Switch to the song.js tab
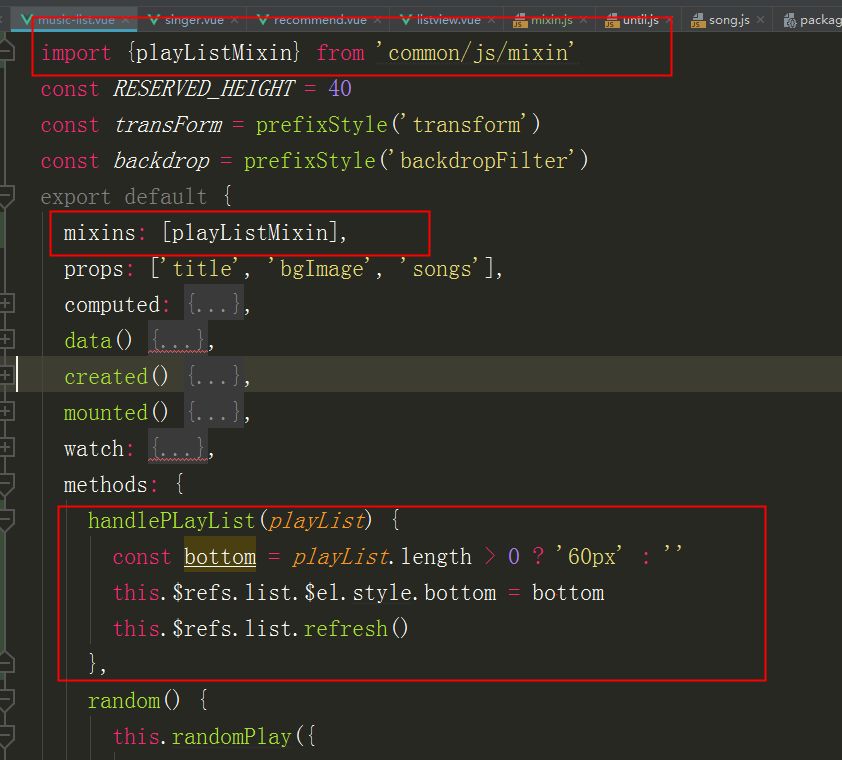 729,20
